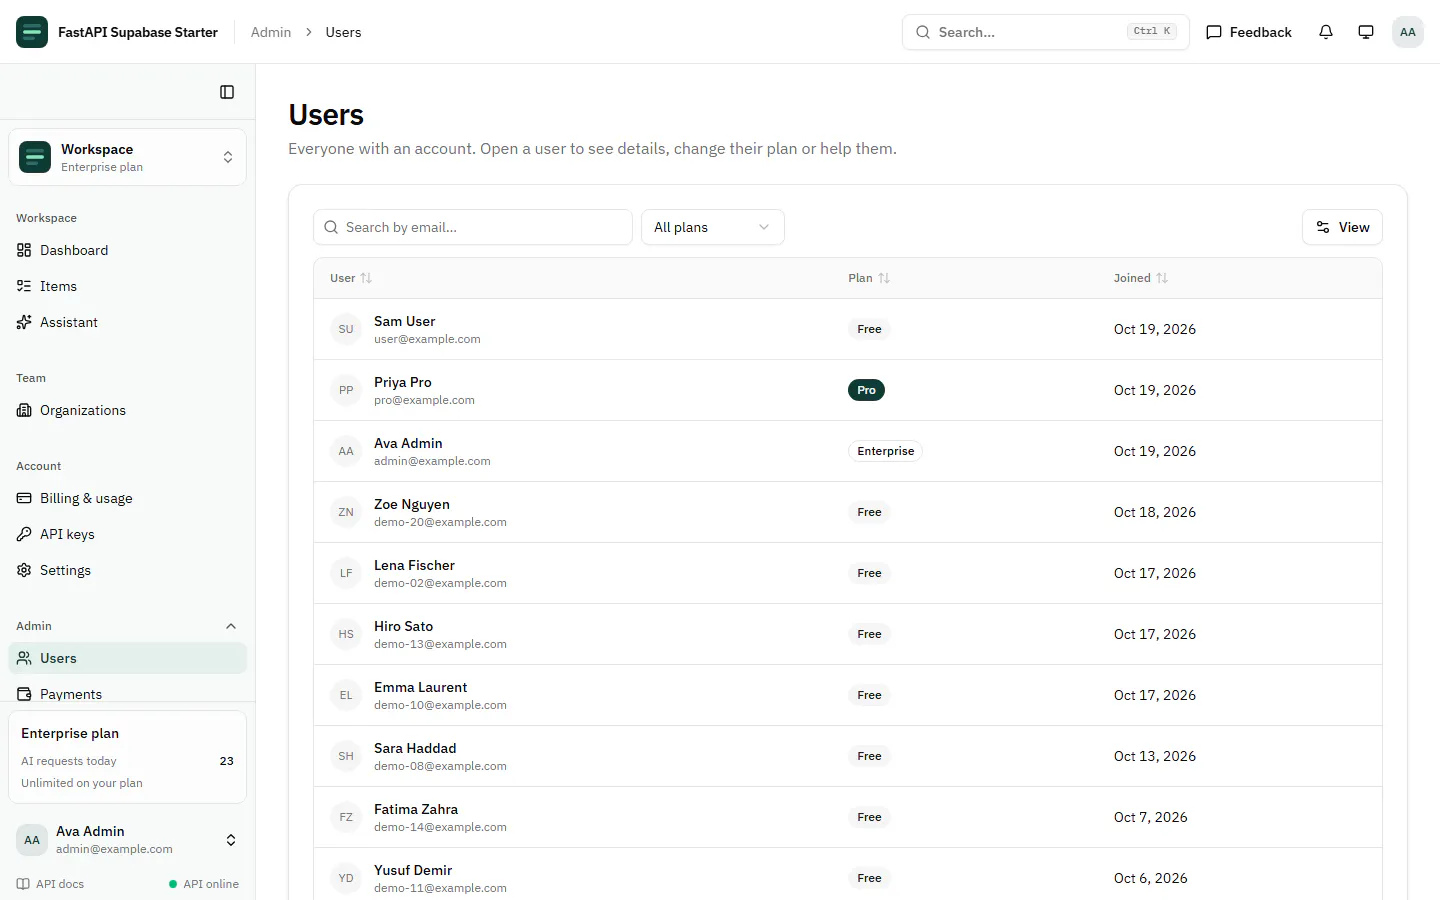
Task: Focus the global Search field
Action: [x=1046, y=32]
